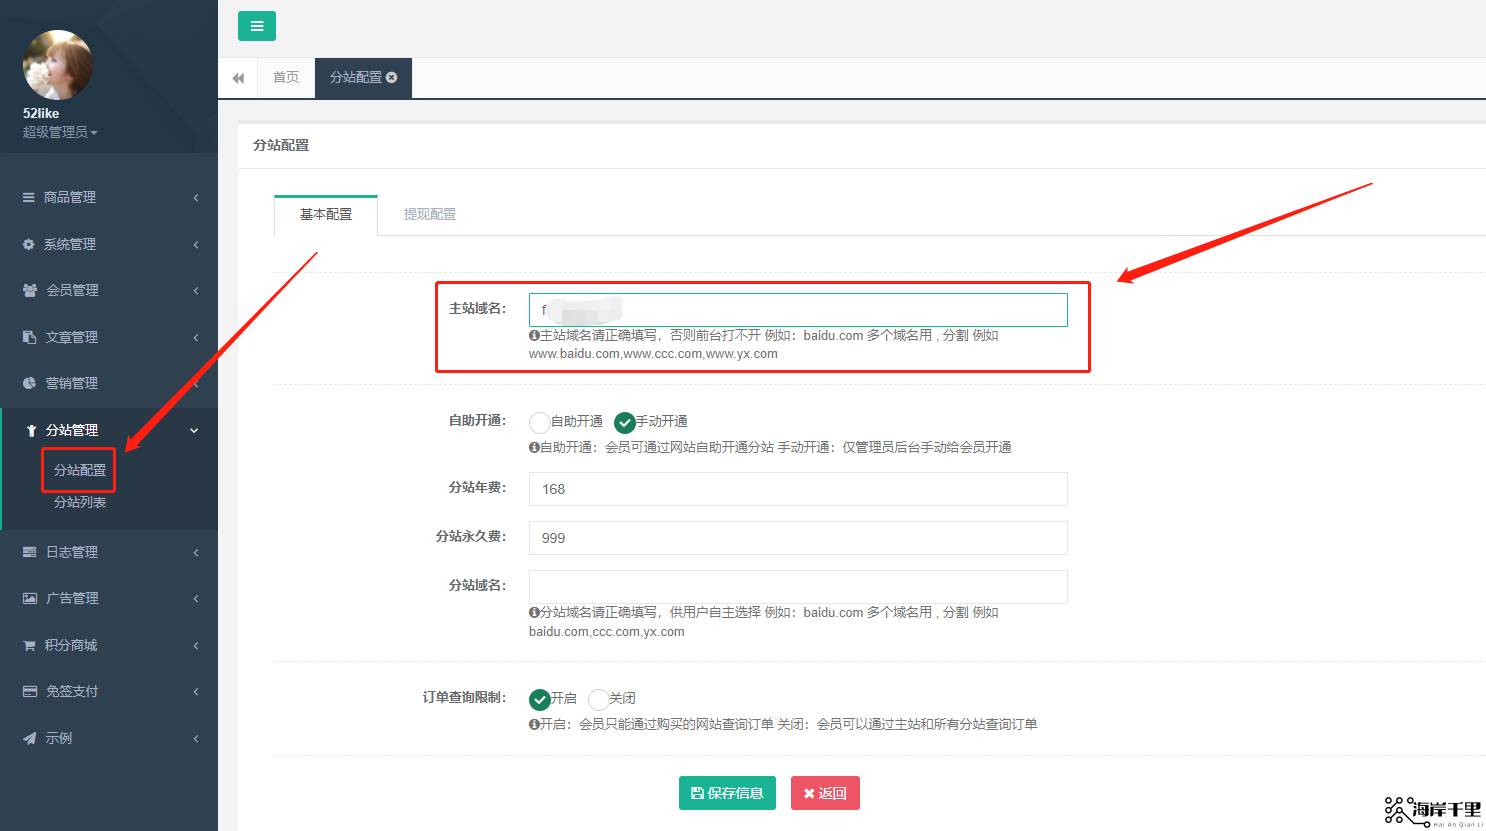1486x831 pixels.
Task: Click the 商品管理 list icon in sidebar
Action: (x=28, y=198)
